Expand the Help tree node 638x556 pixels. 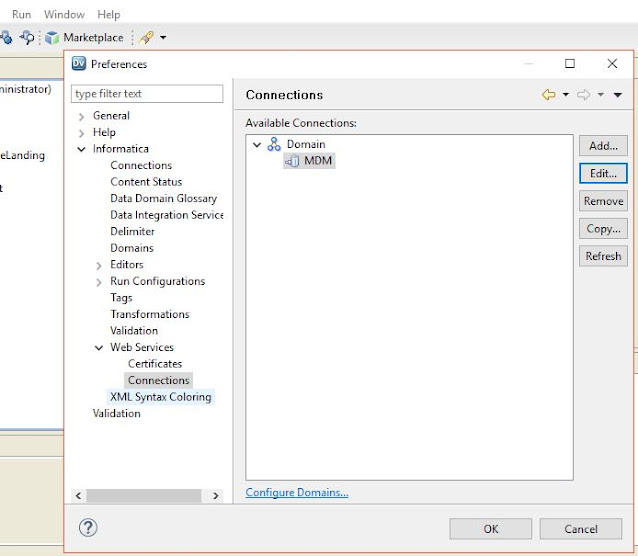(x=81, y=133)
